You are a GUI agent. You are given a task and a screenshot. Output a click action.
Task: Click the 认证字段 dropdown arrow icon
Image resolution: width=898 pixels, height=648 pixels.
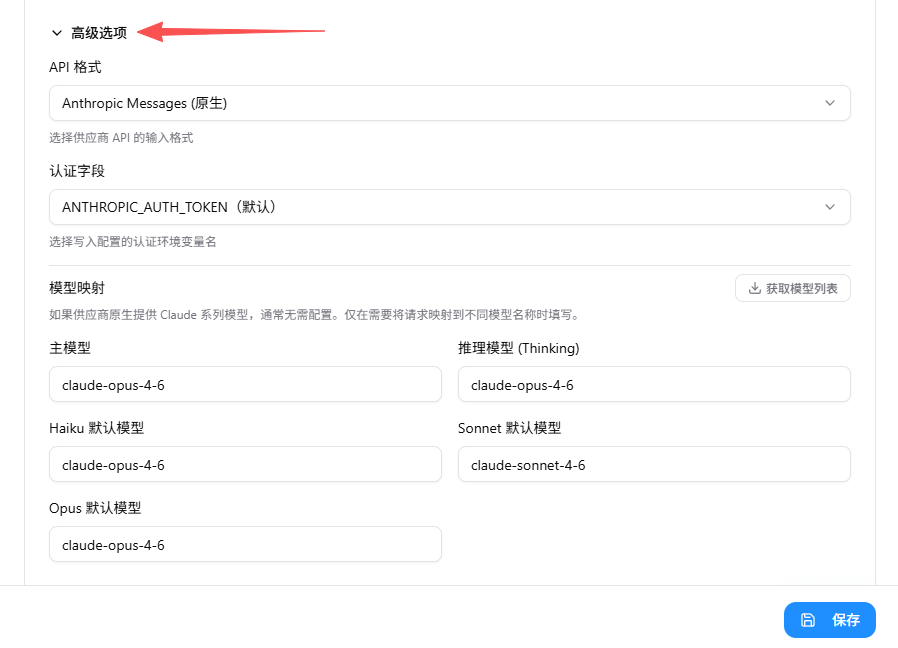[829, 207]
